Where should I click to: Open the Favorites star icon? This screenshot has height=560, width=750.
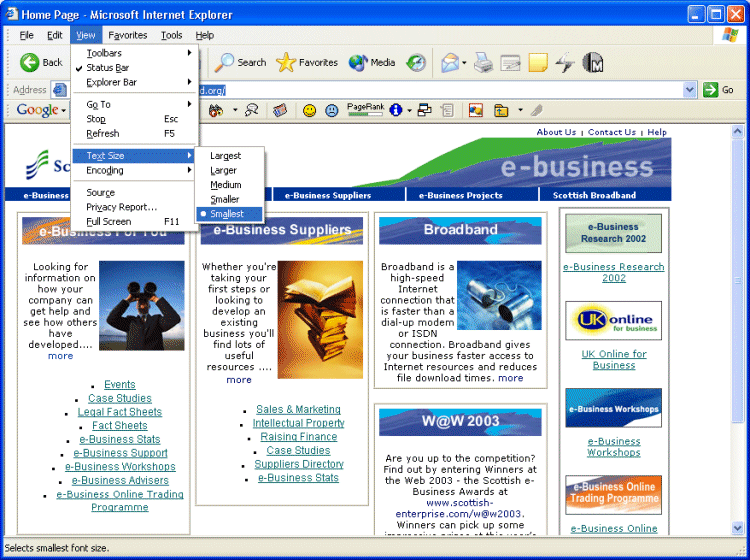point(286,63)
